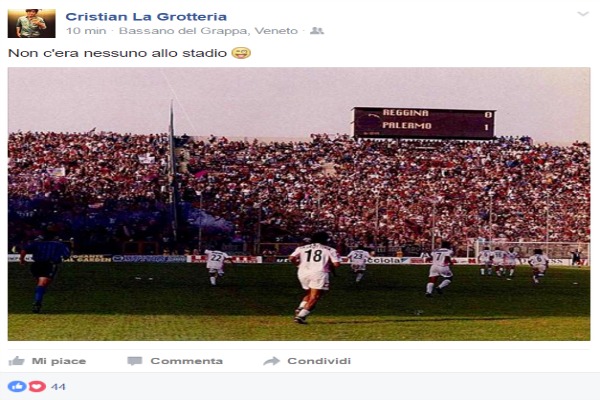Screen dimensions: 600x400
Task: Click the thumbs-up icon beside Mi piace
Action: coord(16,361)
